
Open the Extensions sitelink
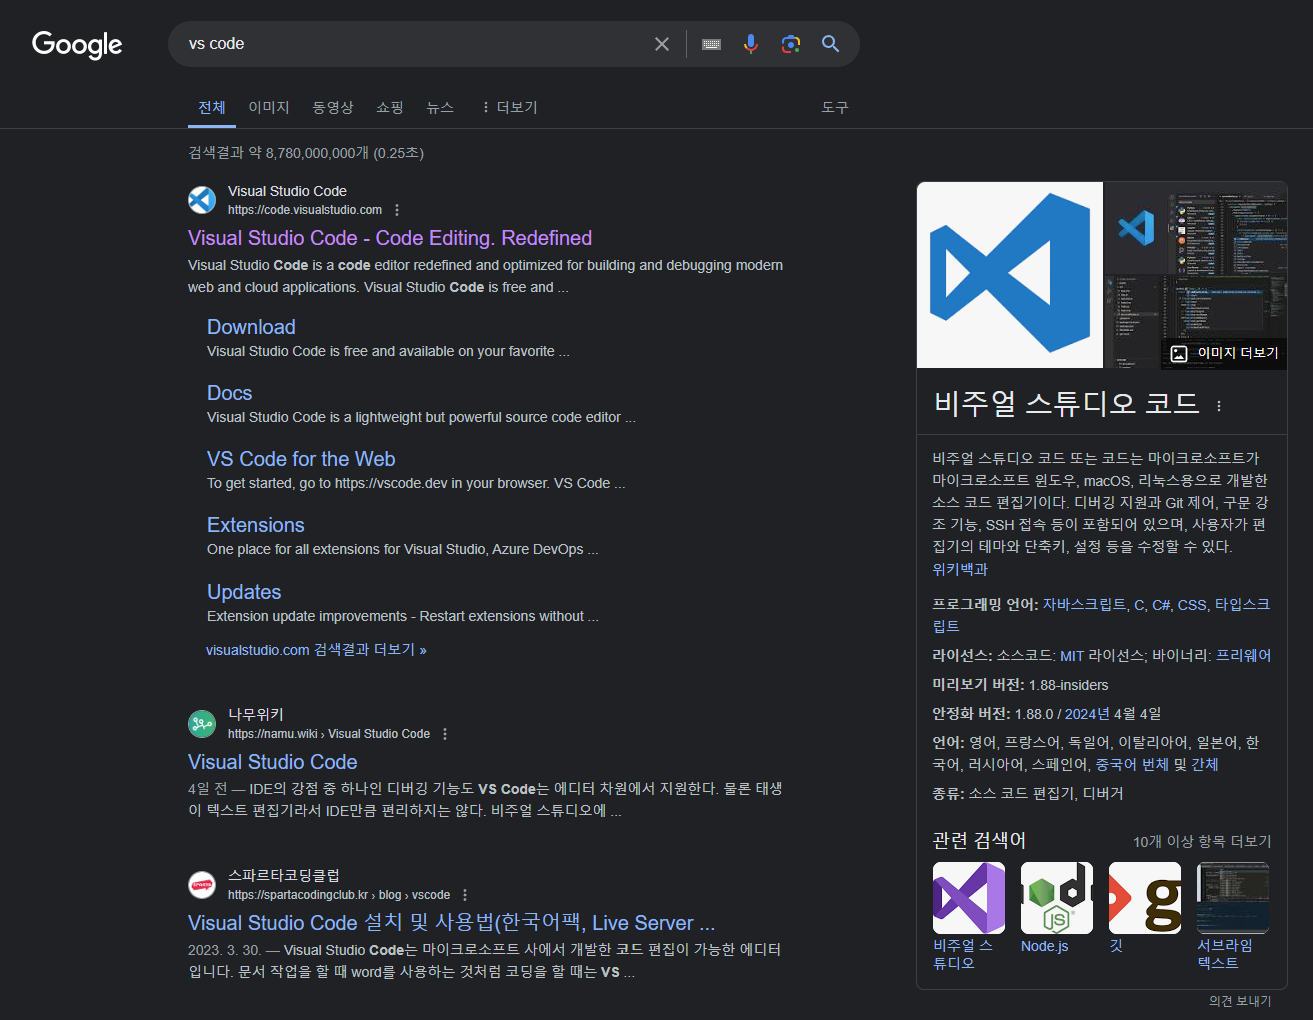255,525
